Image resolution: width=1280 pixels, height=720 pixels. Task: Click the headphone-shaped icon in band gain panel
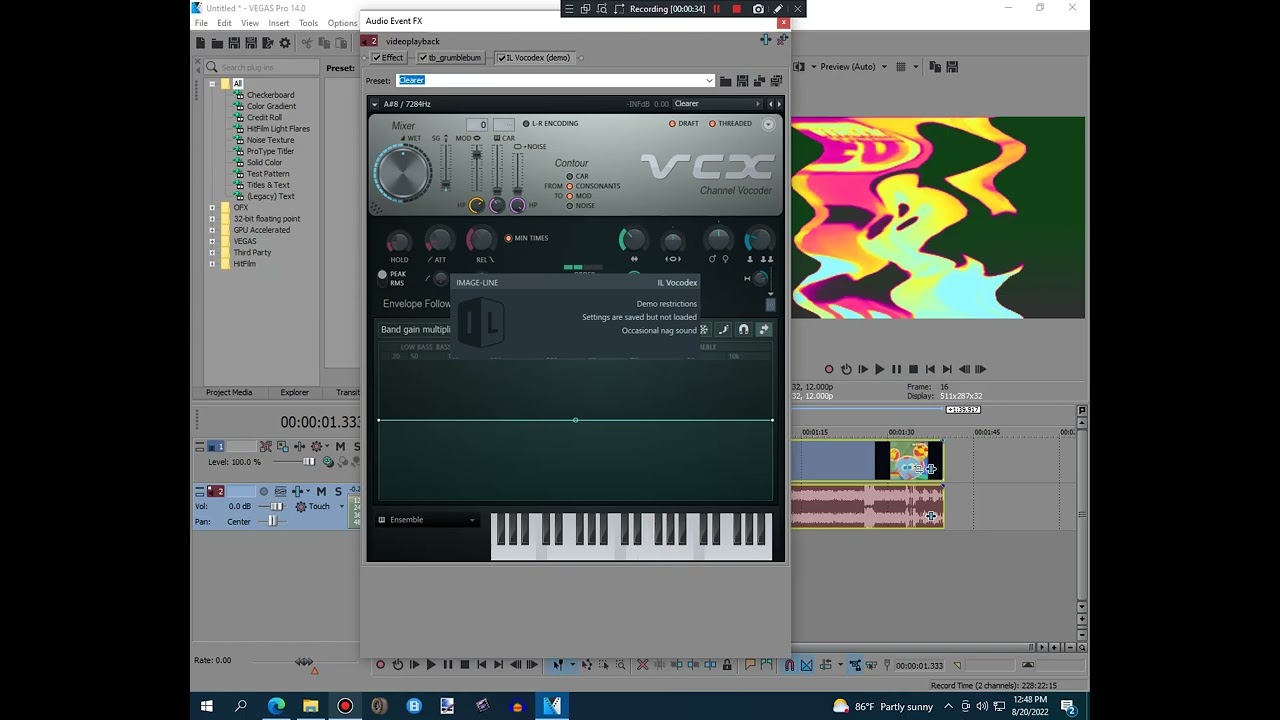[743, 330]
